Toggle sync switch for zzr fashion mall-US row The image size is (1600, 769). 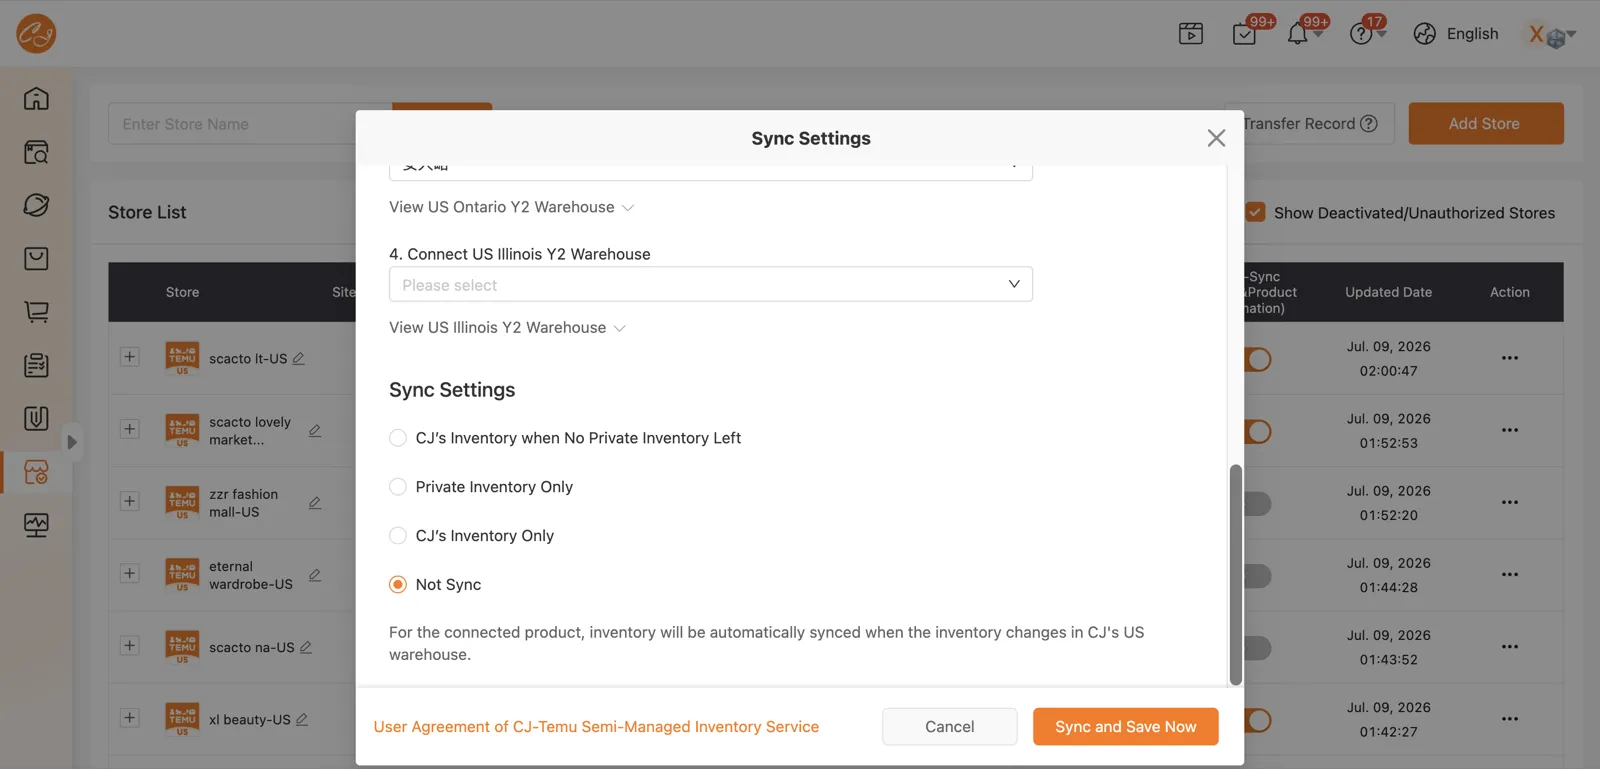(1258, 503)
